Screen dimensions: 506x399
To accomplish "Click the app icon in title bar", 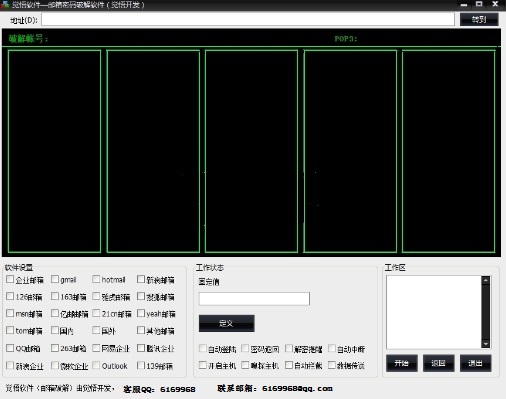I will 5,4.
